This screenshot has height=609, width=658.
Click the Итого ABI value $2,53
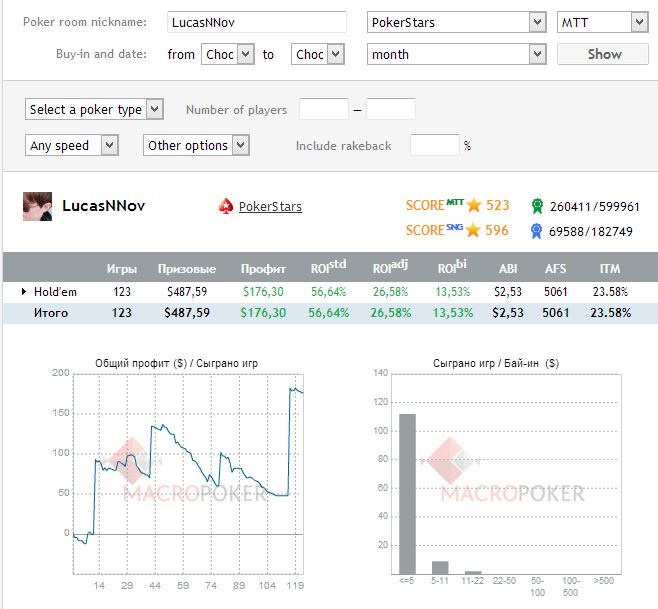coord(508,313)
